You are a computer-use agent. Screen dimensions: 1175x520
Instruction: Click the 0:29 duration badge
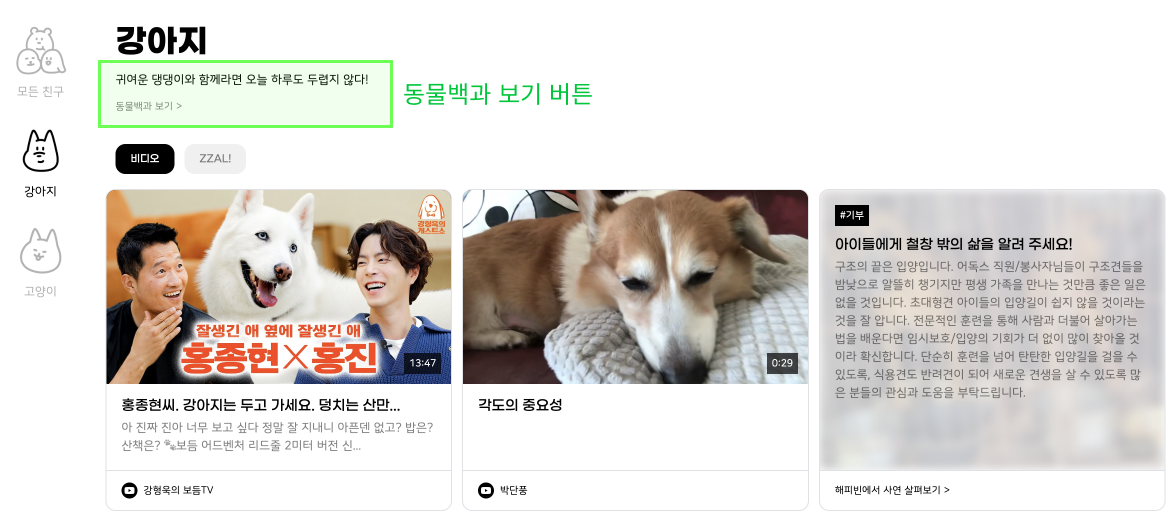pos(782,363)
